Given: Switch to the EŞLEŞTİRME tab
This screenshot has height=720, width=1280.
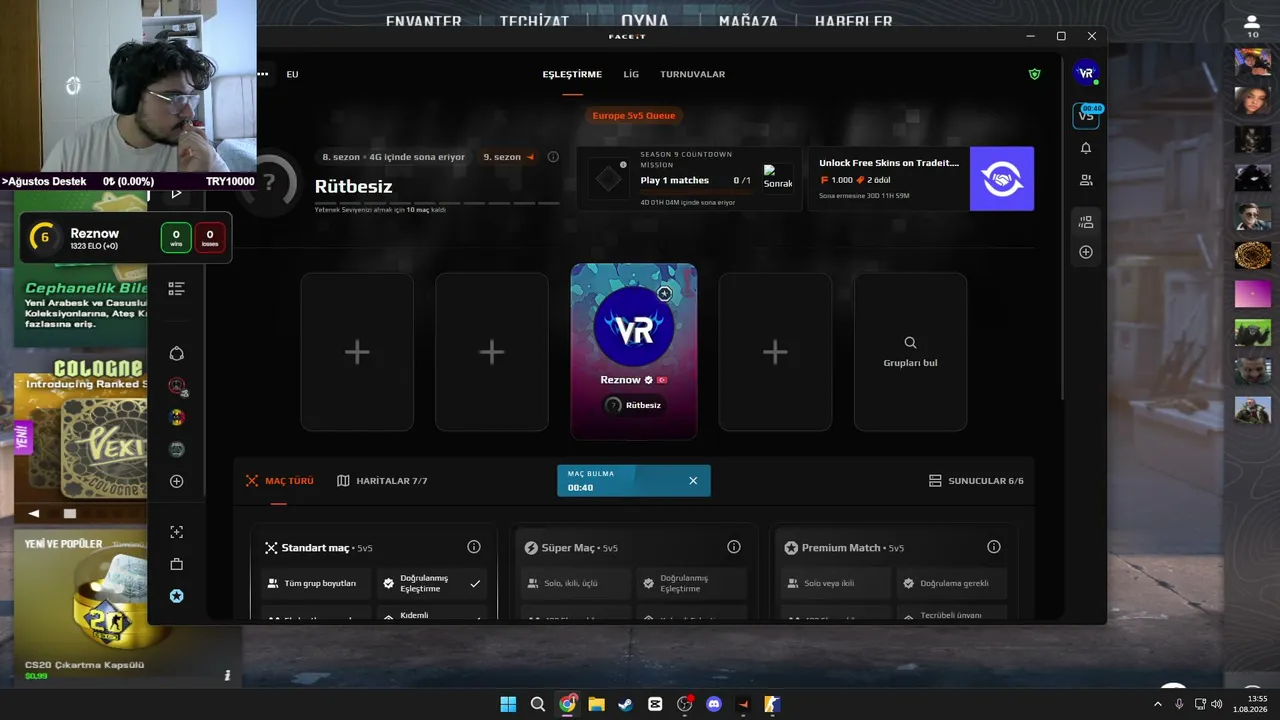Looking at the screenshot, I should click(572, 74).
